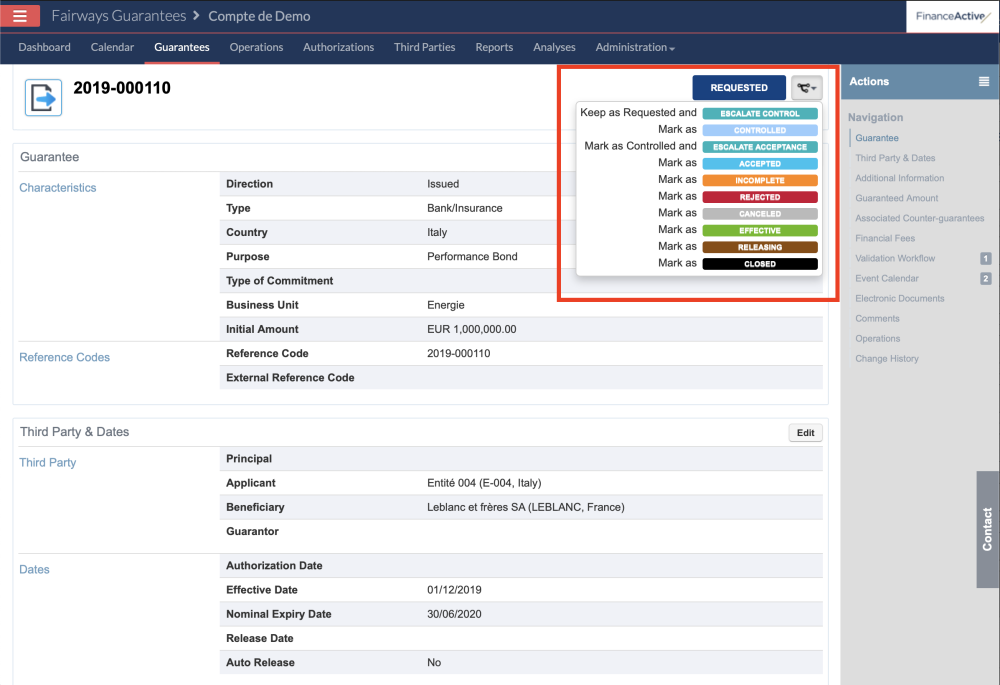This screenshot has width=1000, height=685.
Task: Mark guarantee as Closed
Action: pos(760,263)
